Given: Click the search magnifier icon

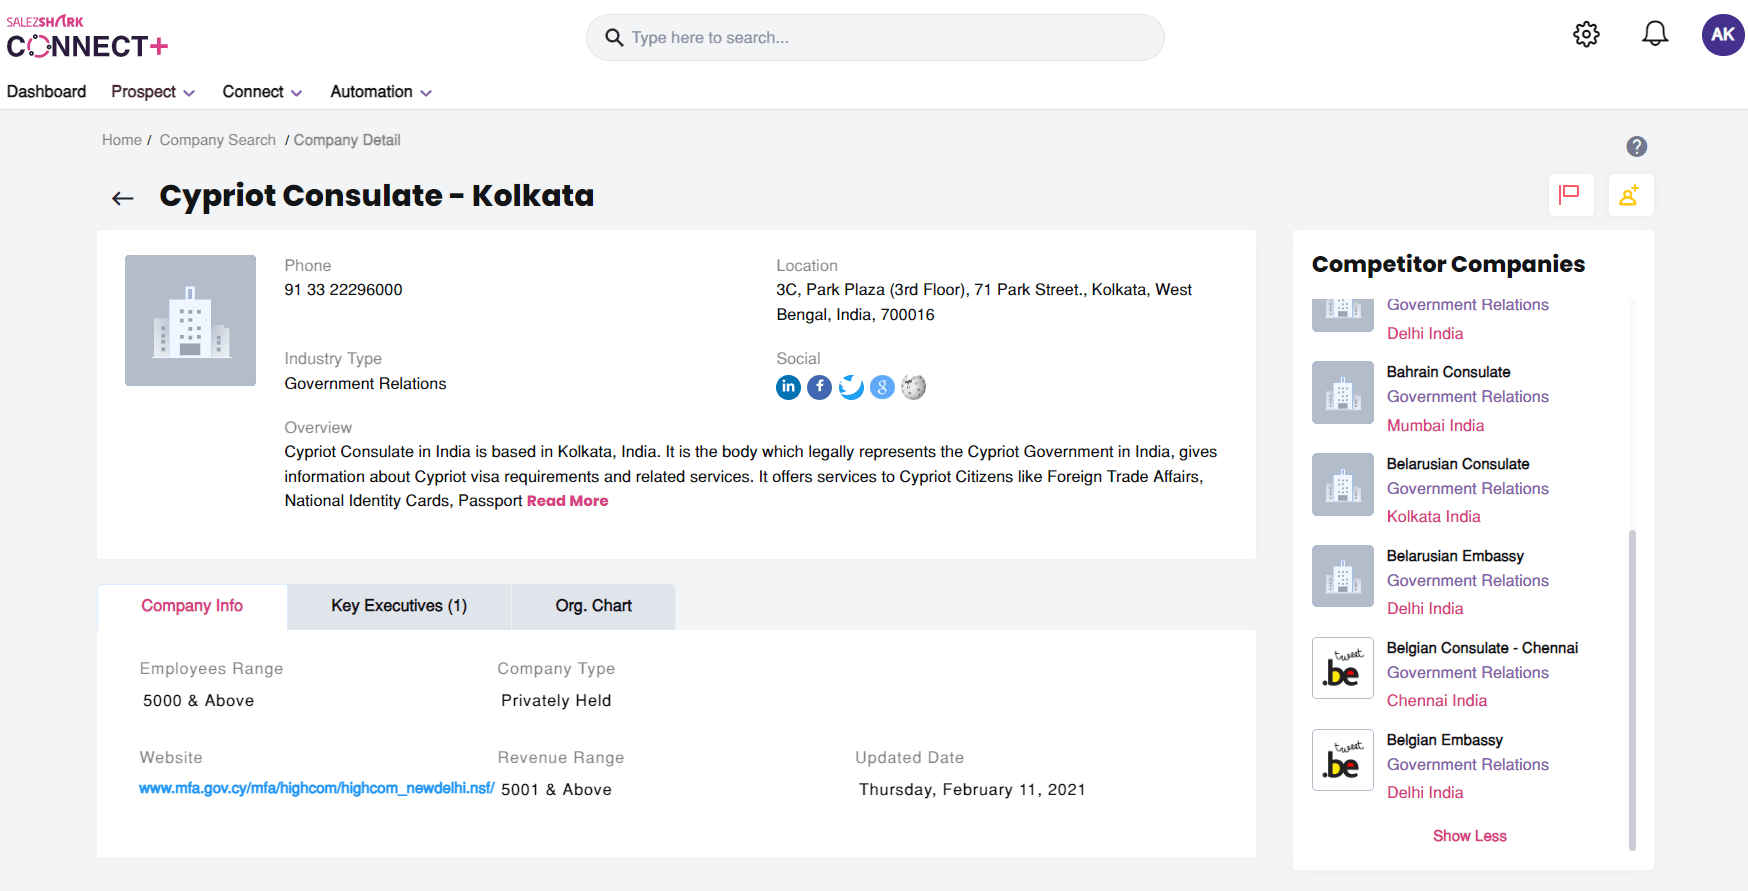Looking at the screenshot, I should (x=614, y=38).
